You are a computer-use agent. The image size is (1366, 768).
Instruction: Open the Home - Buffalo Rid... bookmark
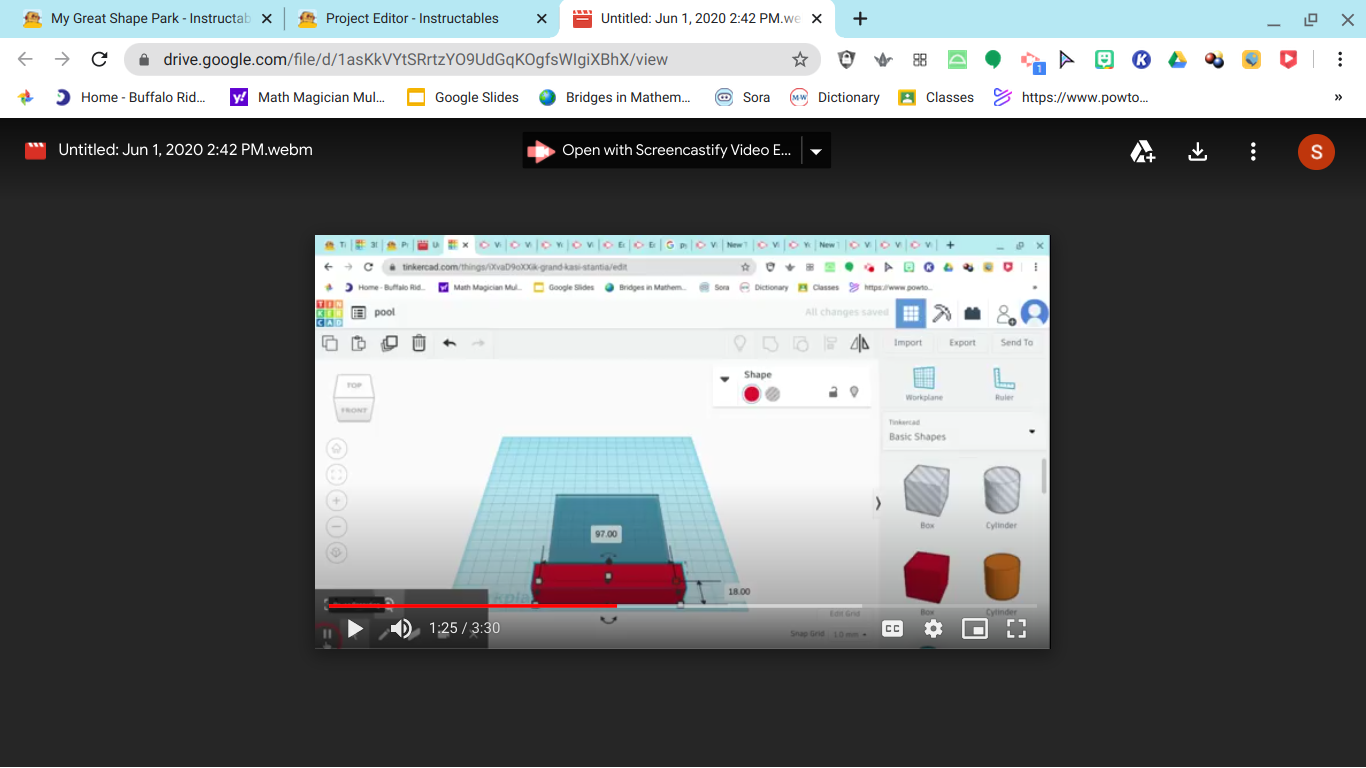(x=130, y=97)
